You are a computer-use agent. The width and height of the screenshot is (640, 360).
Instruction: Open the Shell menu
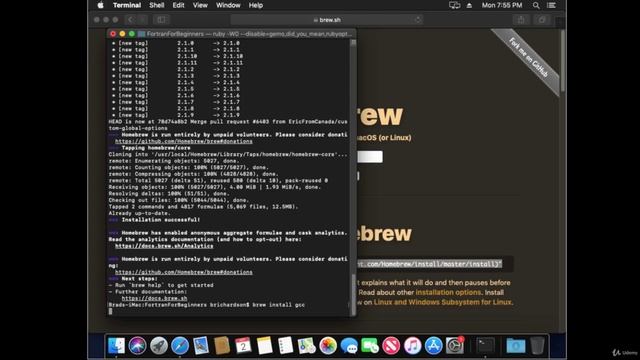coord(157,5)
